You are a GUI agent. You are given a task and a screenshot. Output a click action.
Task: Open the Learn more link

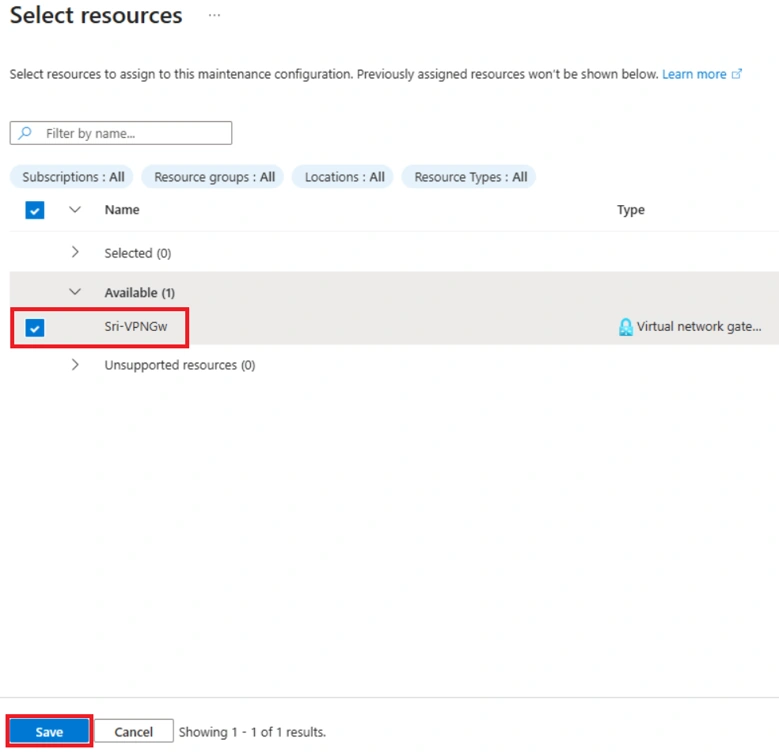tap(694, 74)
